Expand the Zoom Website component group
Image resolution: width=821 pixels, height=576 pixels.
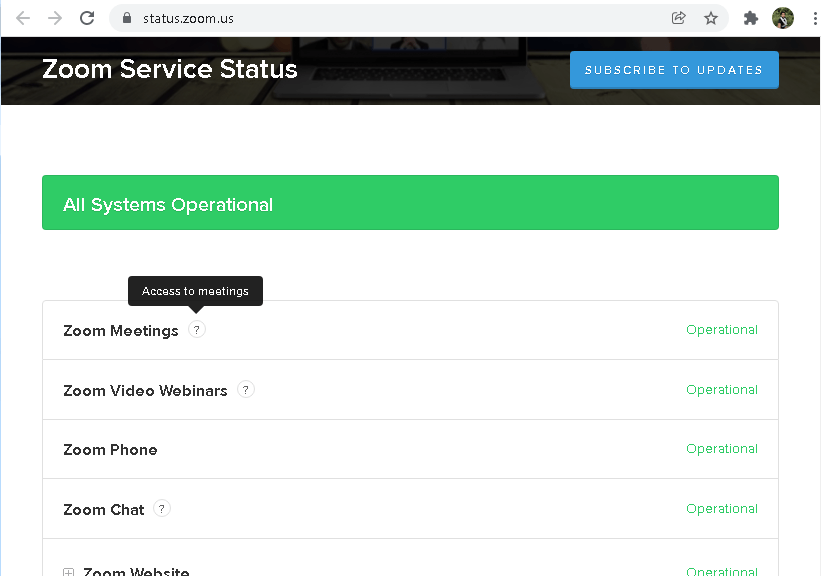tap(69, 572)
